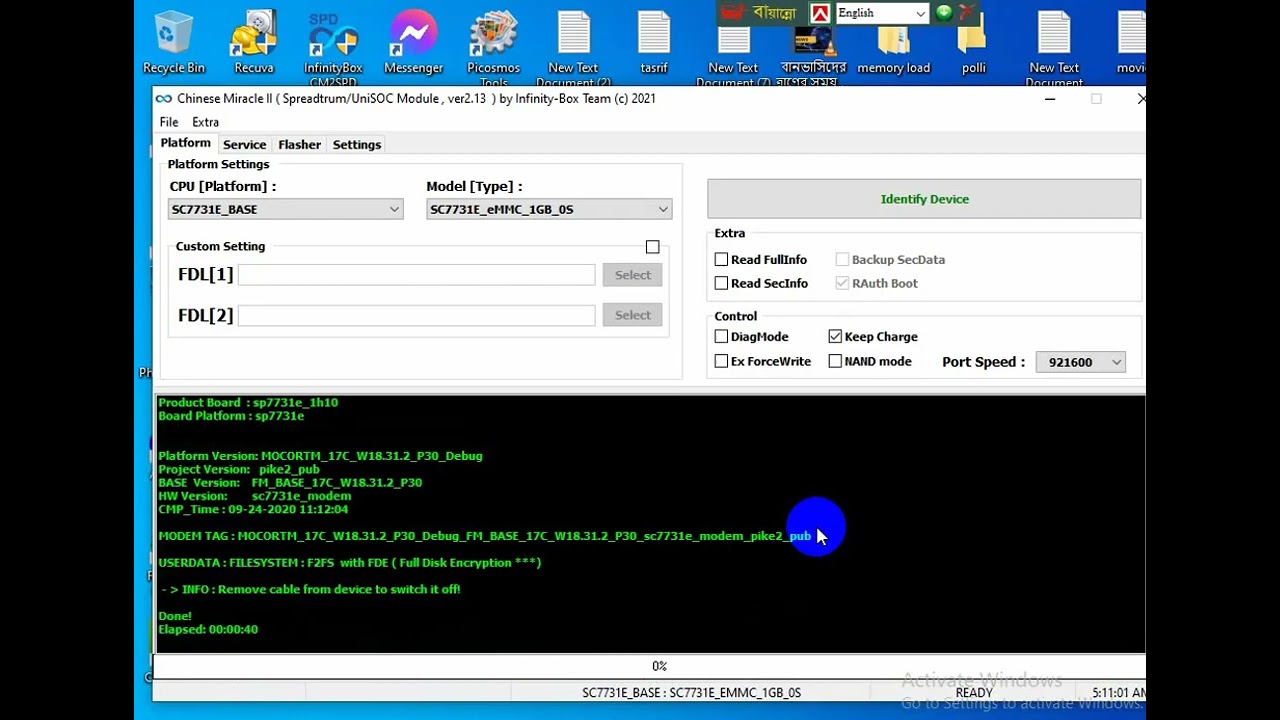Click the Done! log line
Image resolution: width=1280 pixels, height=720 pixels.
(x=175, y=616)
